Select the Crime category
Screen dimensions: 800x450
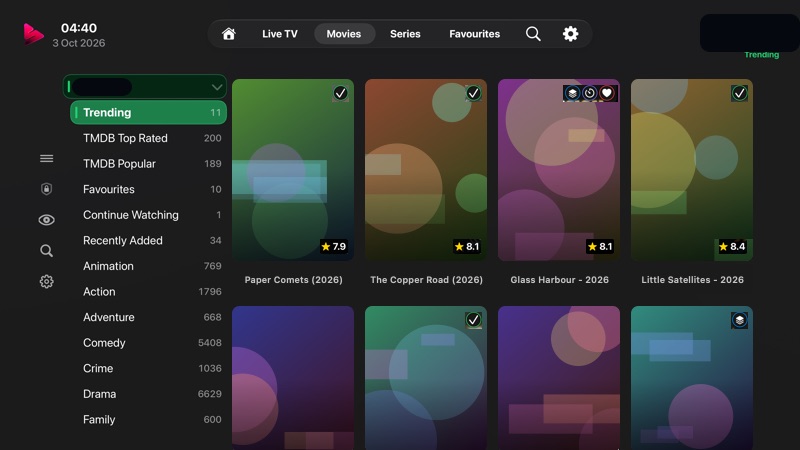148,368
